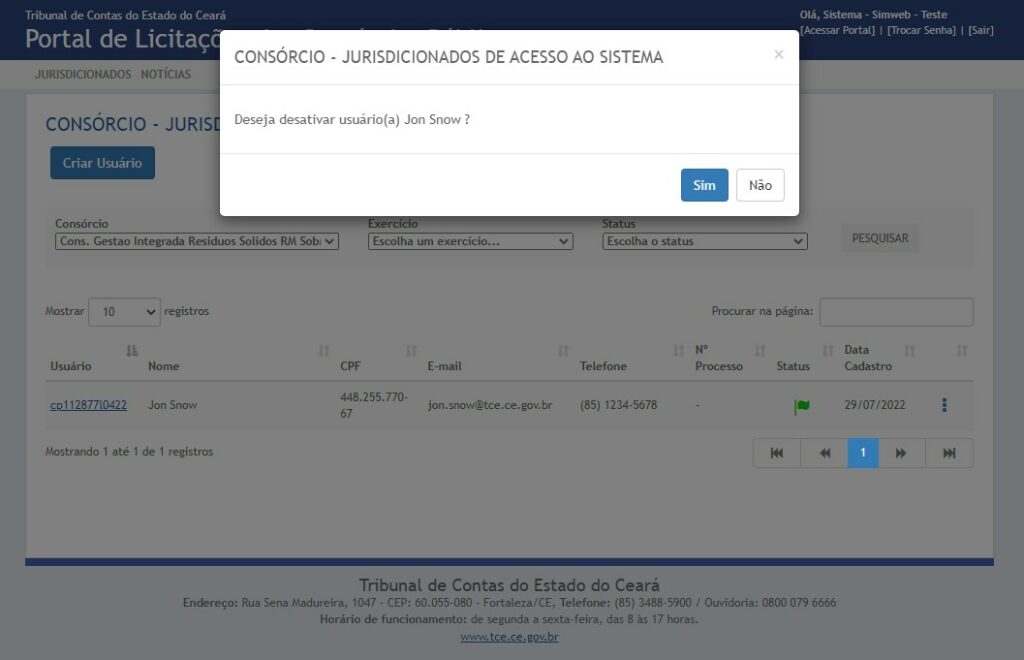Open user link cp11287710422
The width and height of the screenshot is (1024, 660).
click(89, 405)
